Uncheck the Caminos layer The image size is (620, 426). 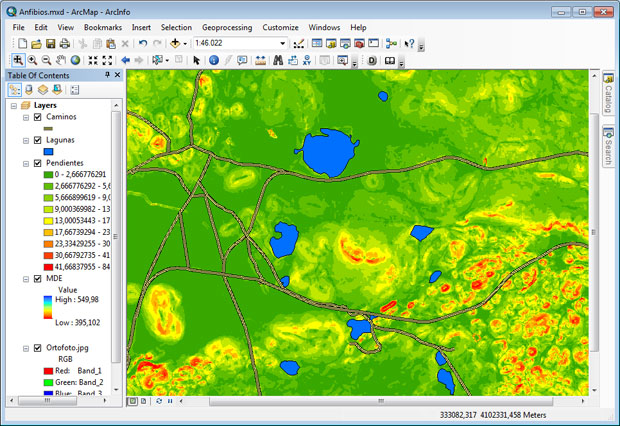(38, 117)
